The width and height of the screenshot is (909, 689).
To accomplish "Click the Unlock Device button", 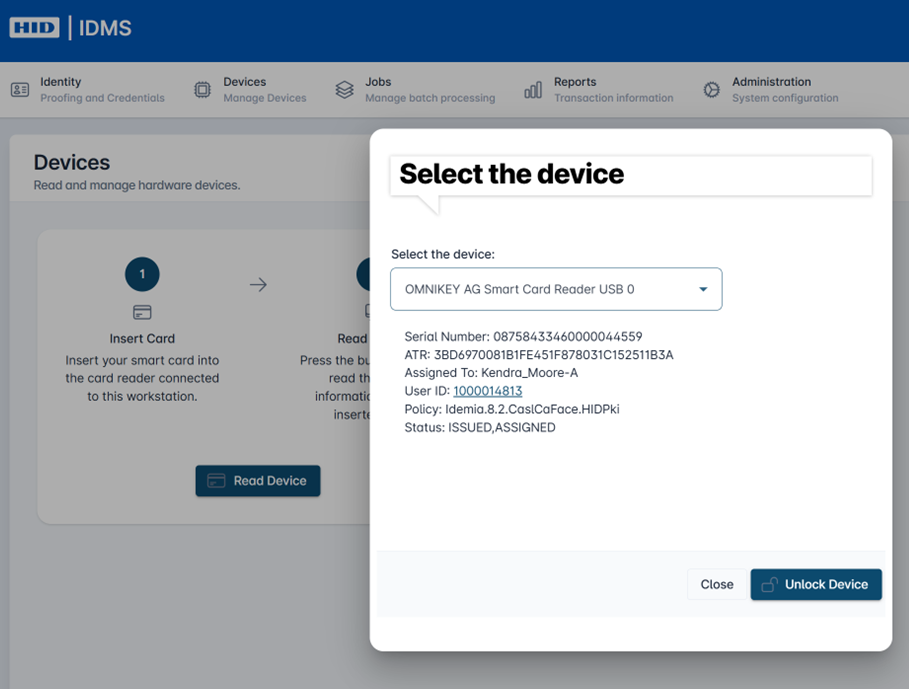I will click(816, 584).
